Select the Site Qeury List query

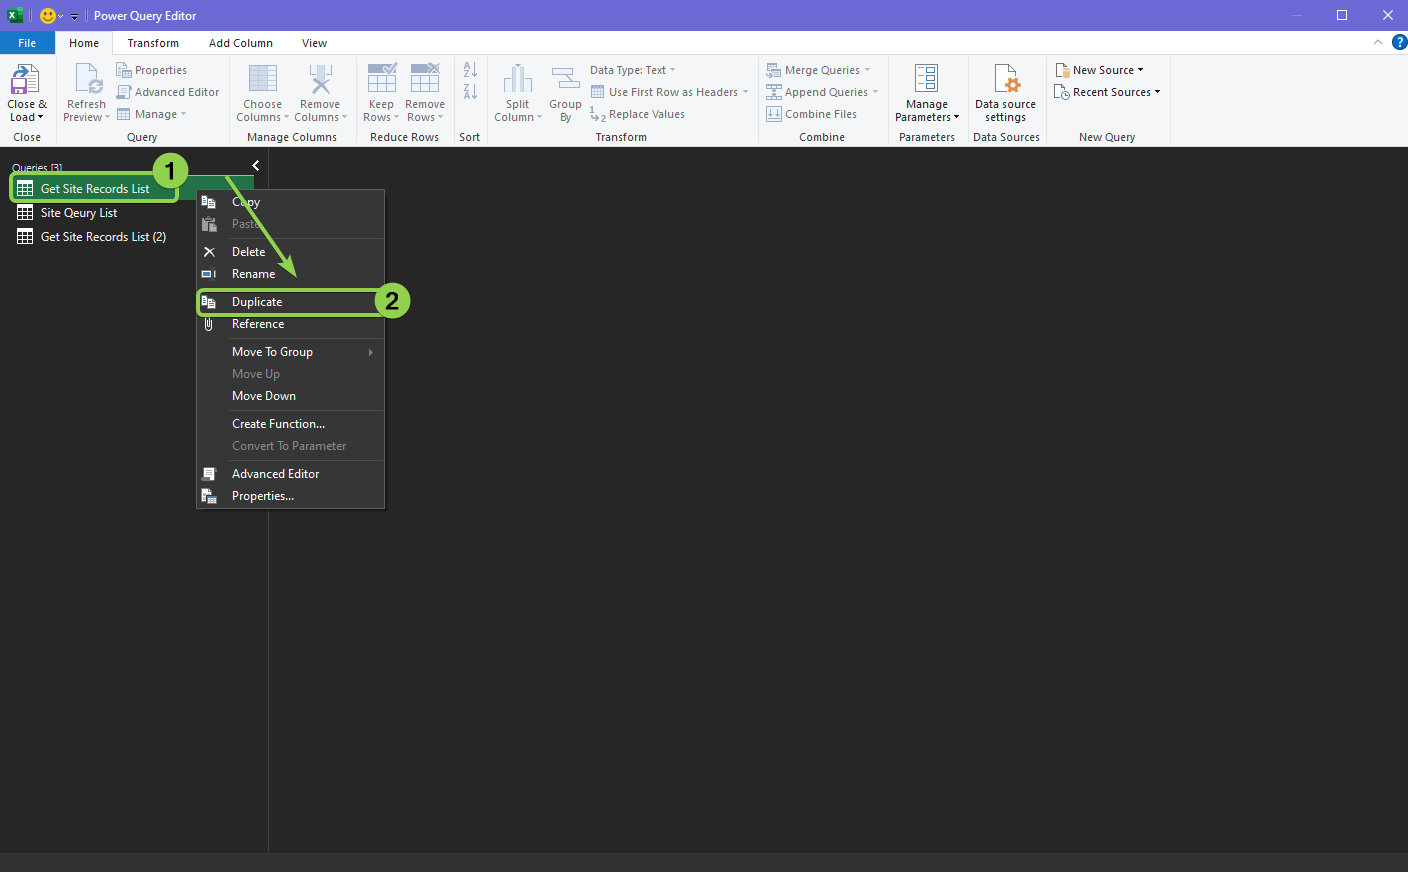(x=79, y=213)
